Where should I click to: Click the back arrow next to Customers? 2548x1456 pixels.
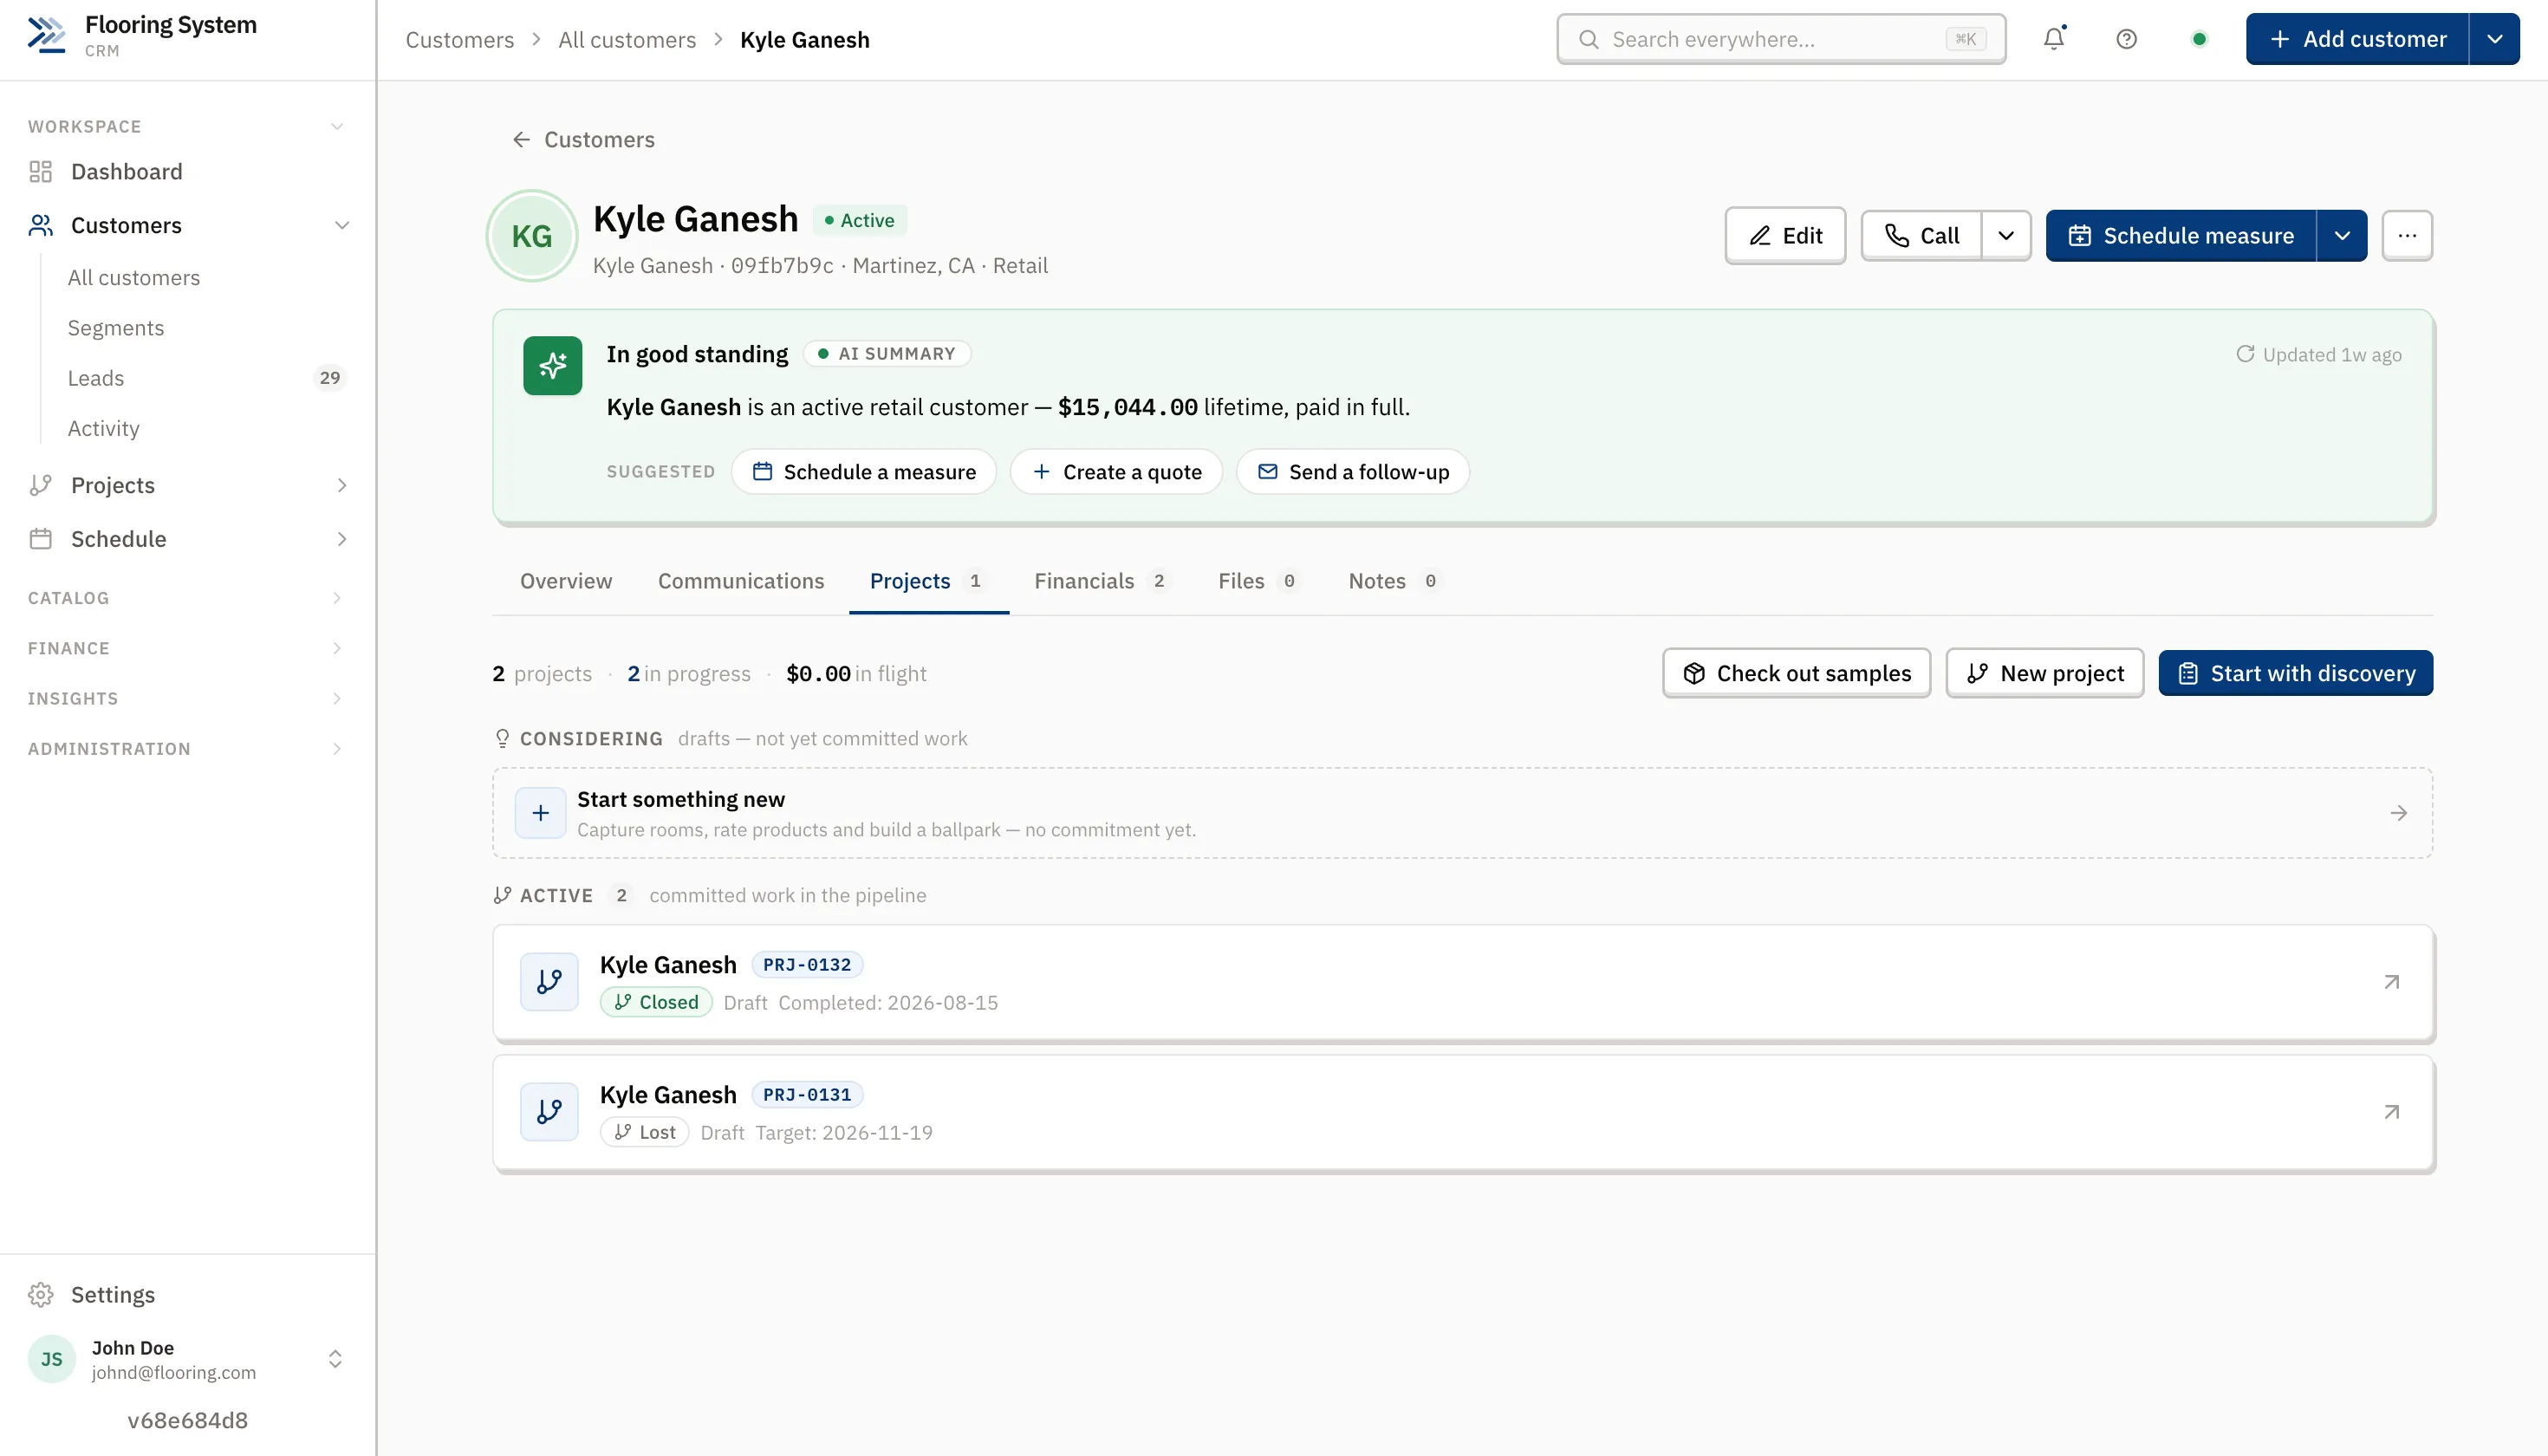click(521, 140)
